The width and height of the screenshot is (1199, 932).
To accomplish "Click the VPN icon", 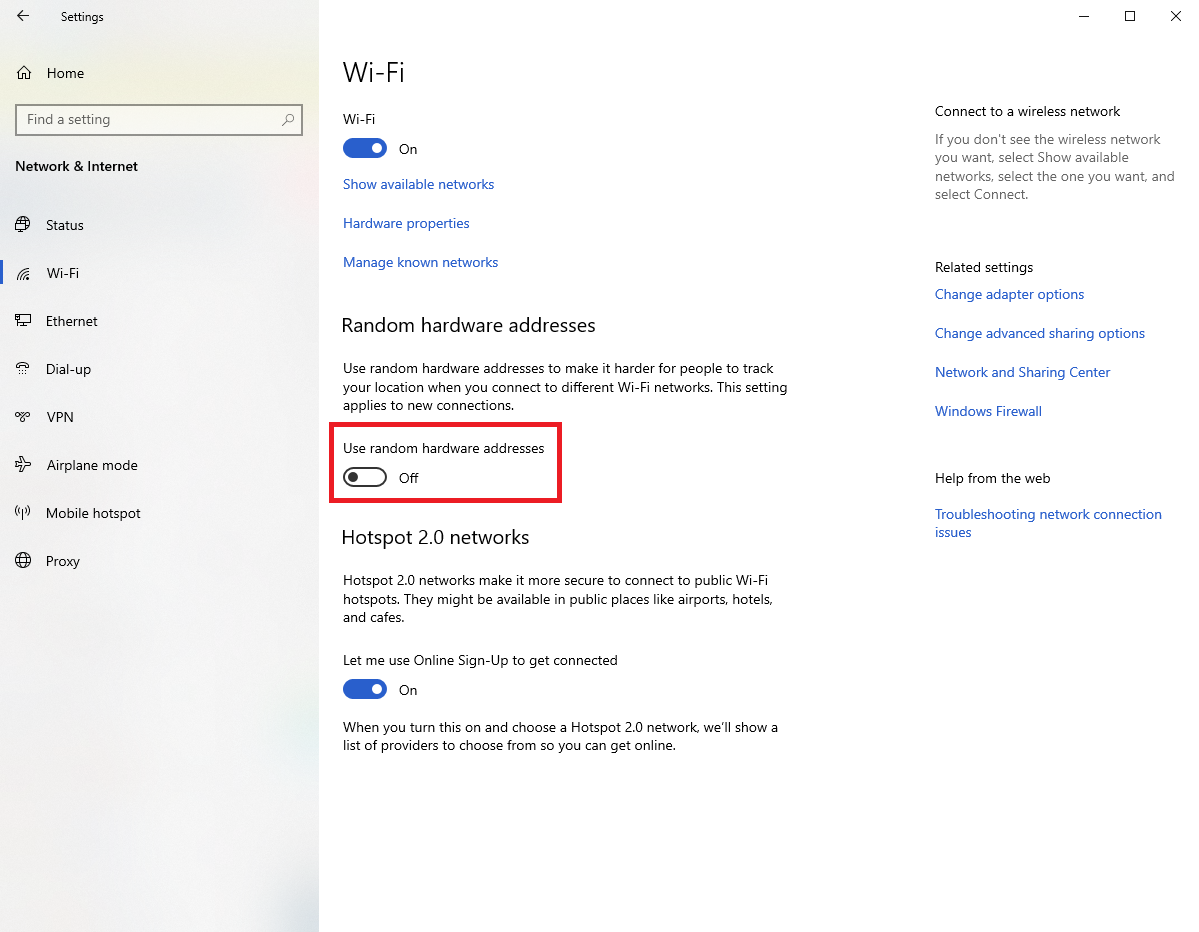I will click(24, 417).
